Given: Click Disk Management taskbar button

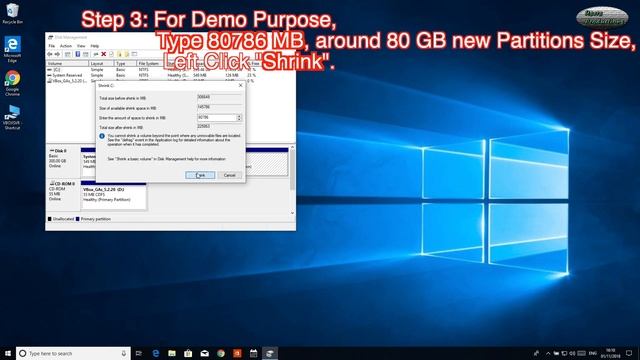Looking at the screenshot, I should [270, 353].
